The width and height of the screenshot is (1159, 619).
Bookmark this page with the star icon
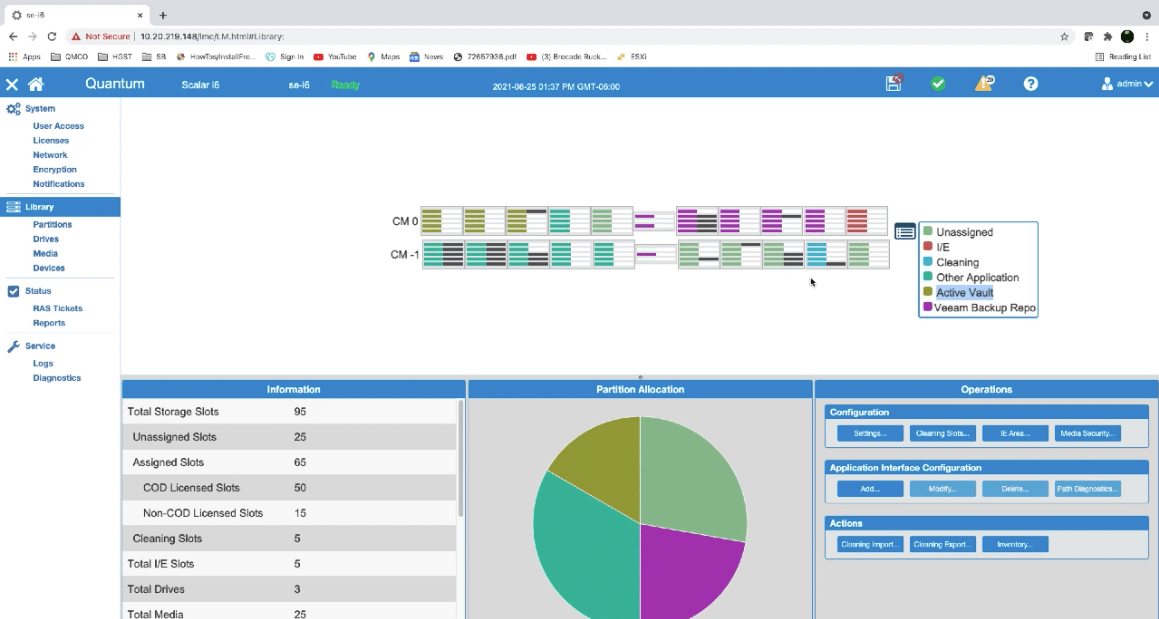[x=1064, y=36]
